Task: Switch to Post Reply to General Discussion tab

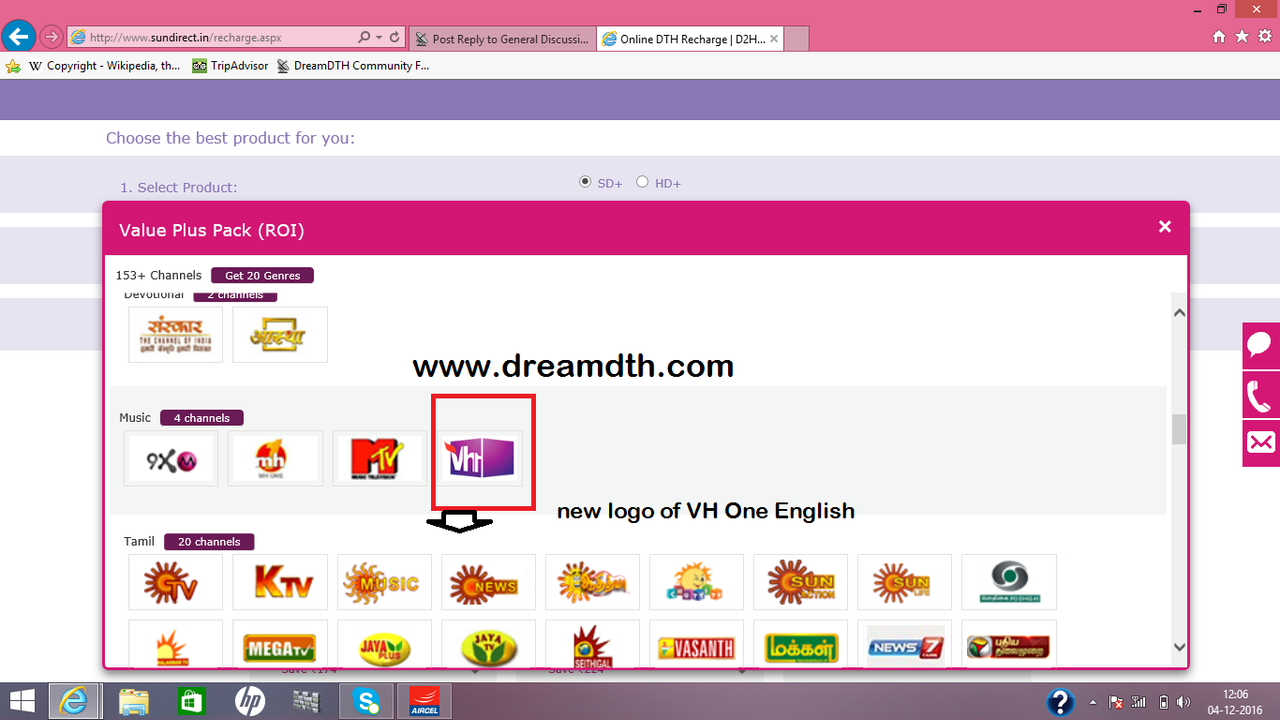Action: point(502,39)
